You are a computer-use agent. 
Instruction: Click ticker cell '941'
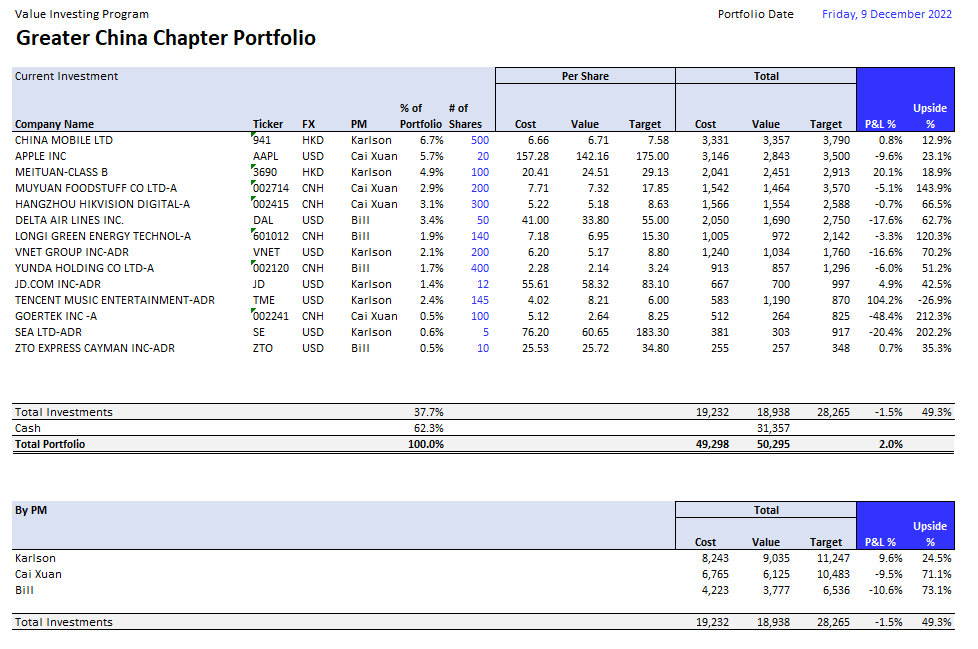pos(262,140)
